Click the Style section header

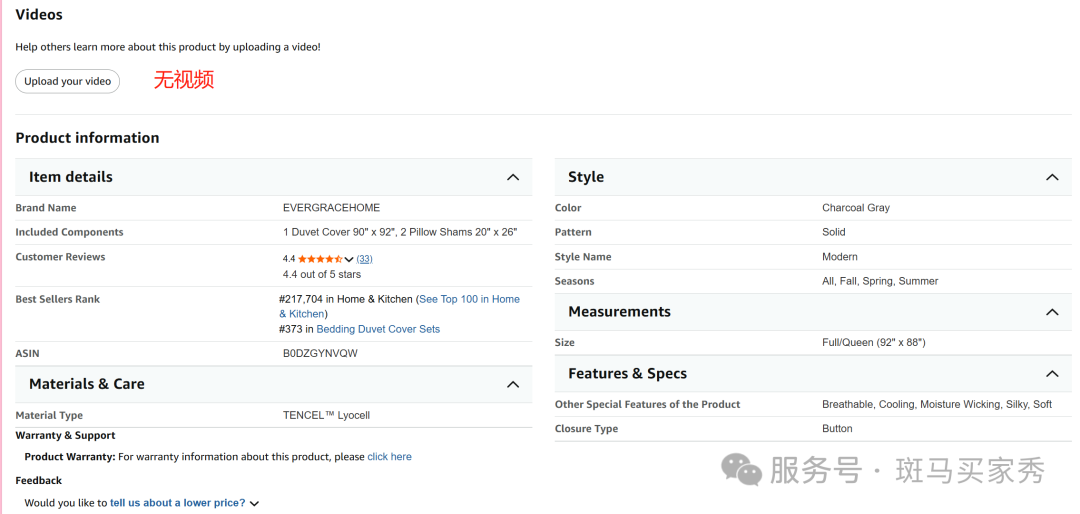[586, 177]
